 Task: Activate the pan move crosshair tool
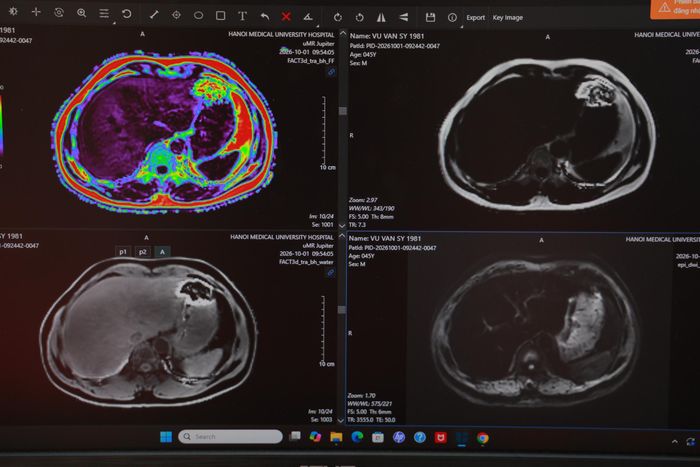(36, 12)
